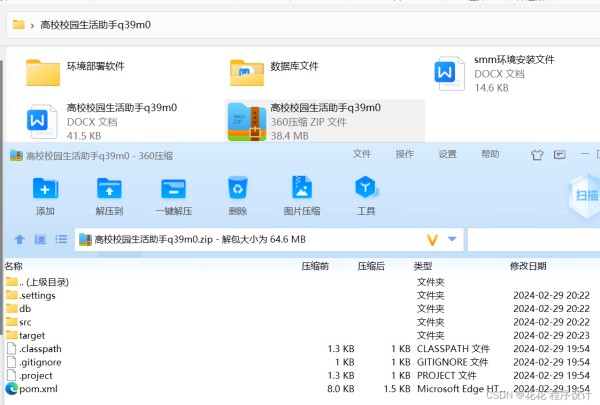Viewport: 600px width, 405px height.
Task: Select the db folder in the archive
Action: point(18,309)
